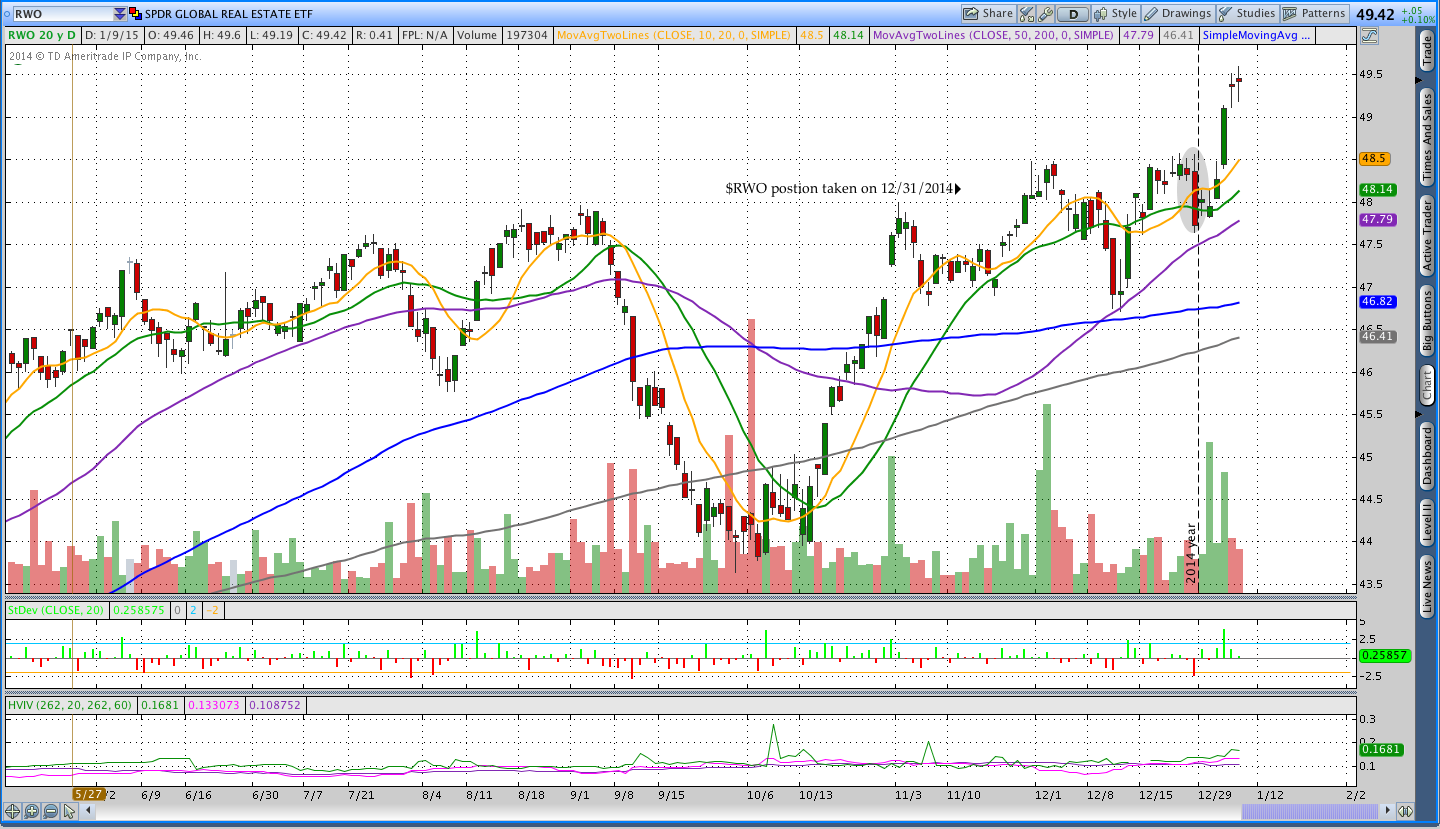The height and width of the screenshot is (829, 1440).
Task: Expand the RWO symbol dropdown arrow
Action: 120,14
